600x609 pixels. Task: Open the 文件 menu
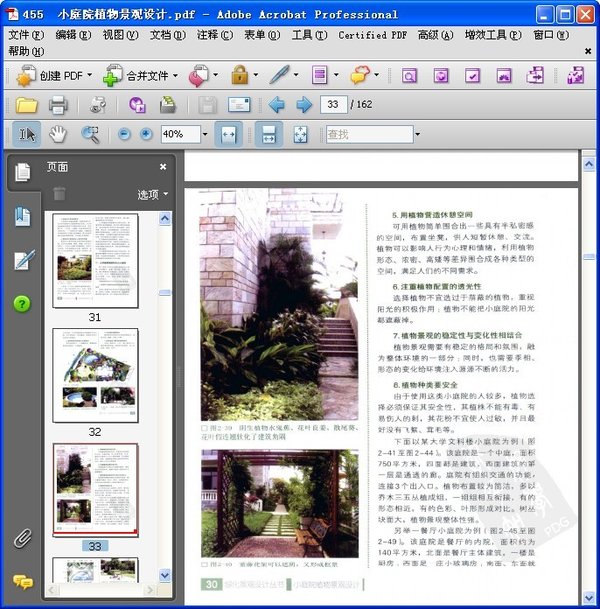[25, 35]
